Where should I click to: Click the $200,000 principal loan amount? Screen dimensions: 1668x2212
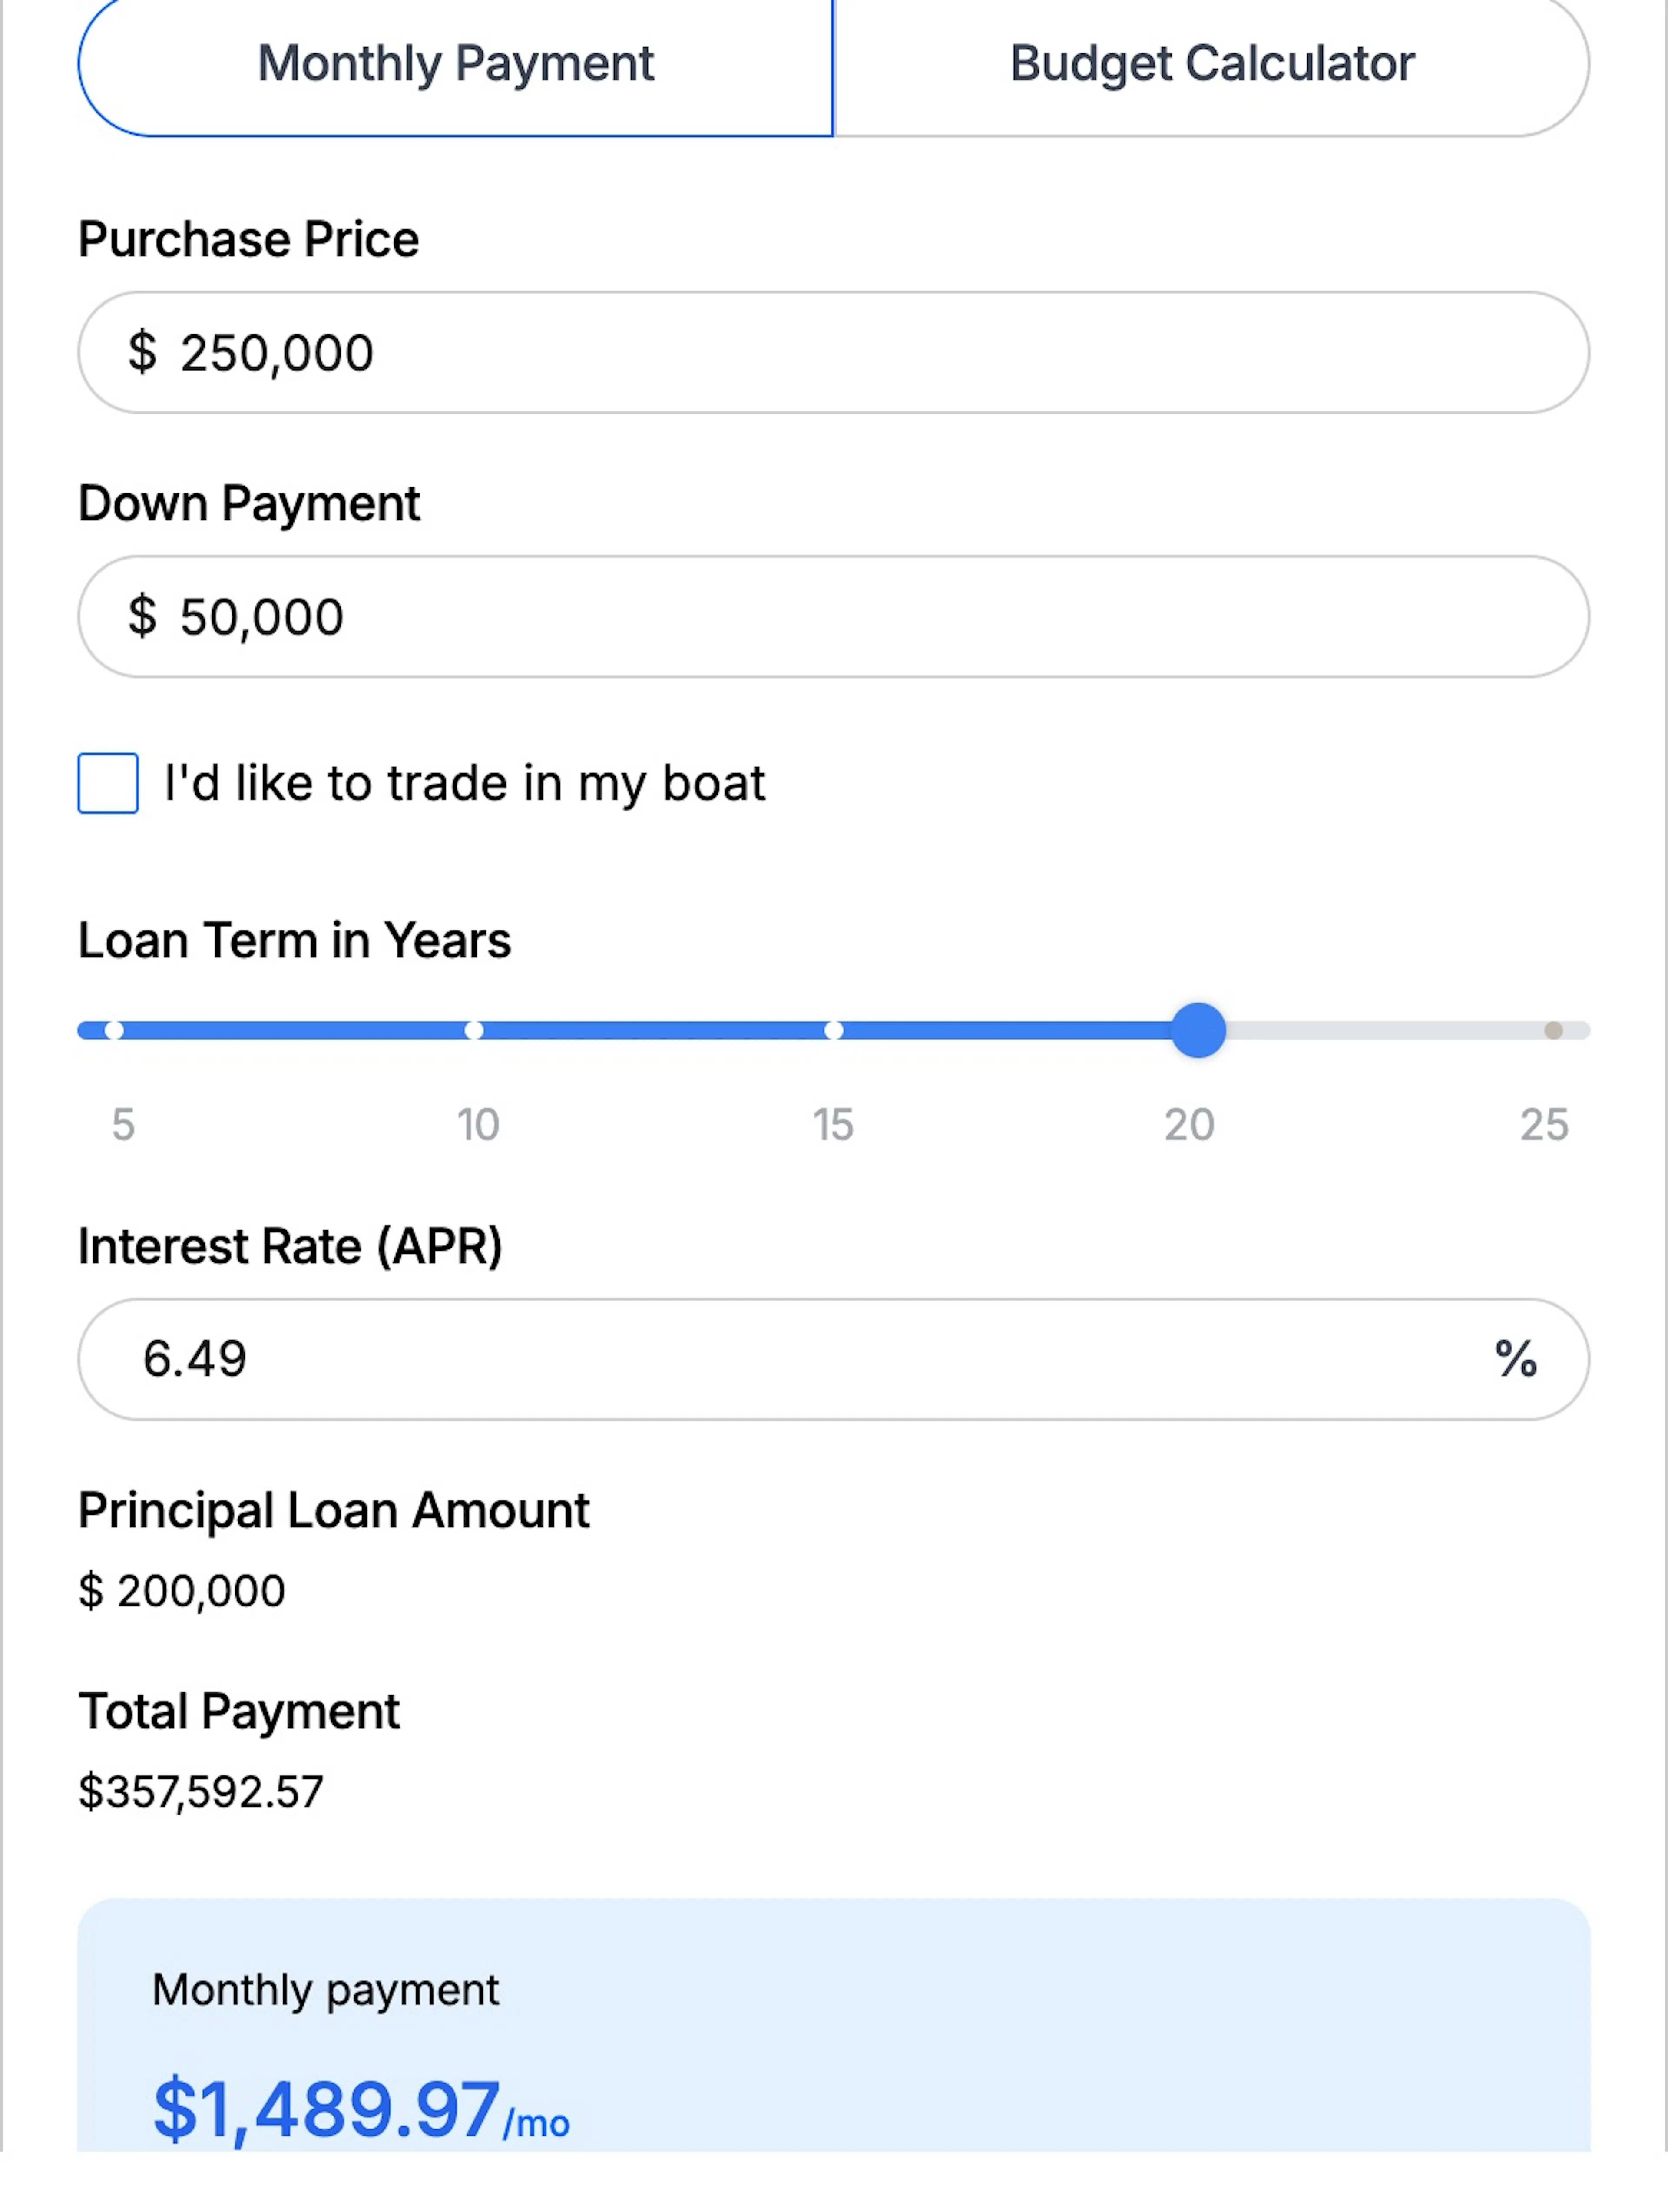(x=182, y=1591)
